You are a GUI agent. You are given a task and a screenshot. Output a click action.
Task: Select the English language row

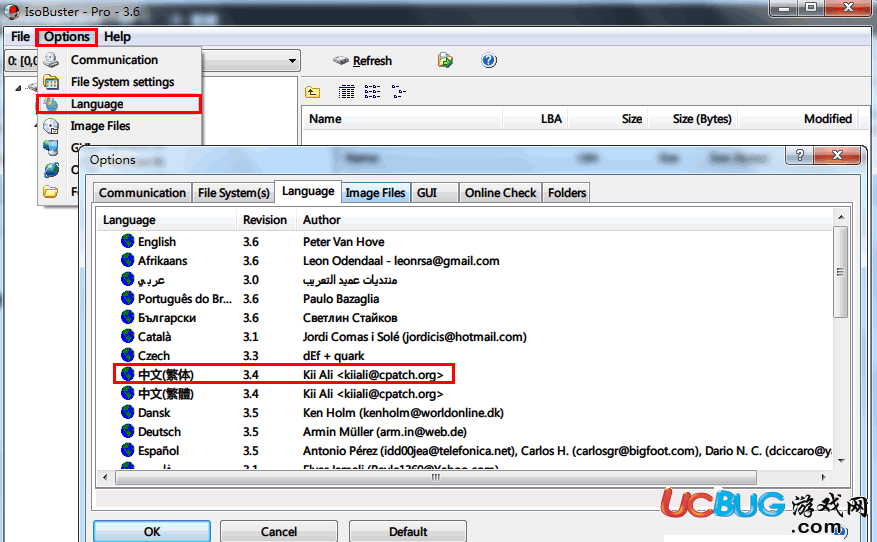point(464,242)
